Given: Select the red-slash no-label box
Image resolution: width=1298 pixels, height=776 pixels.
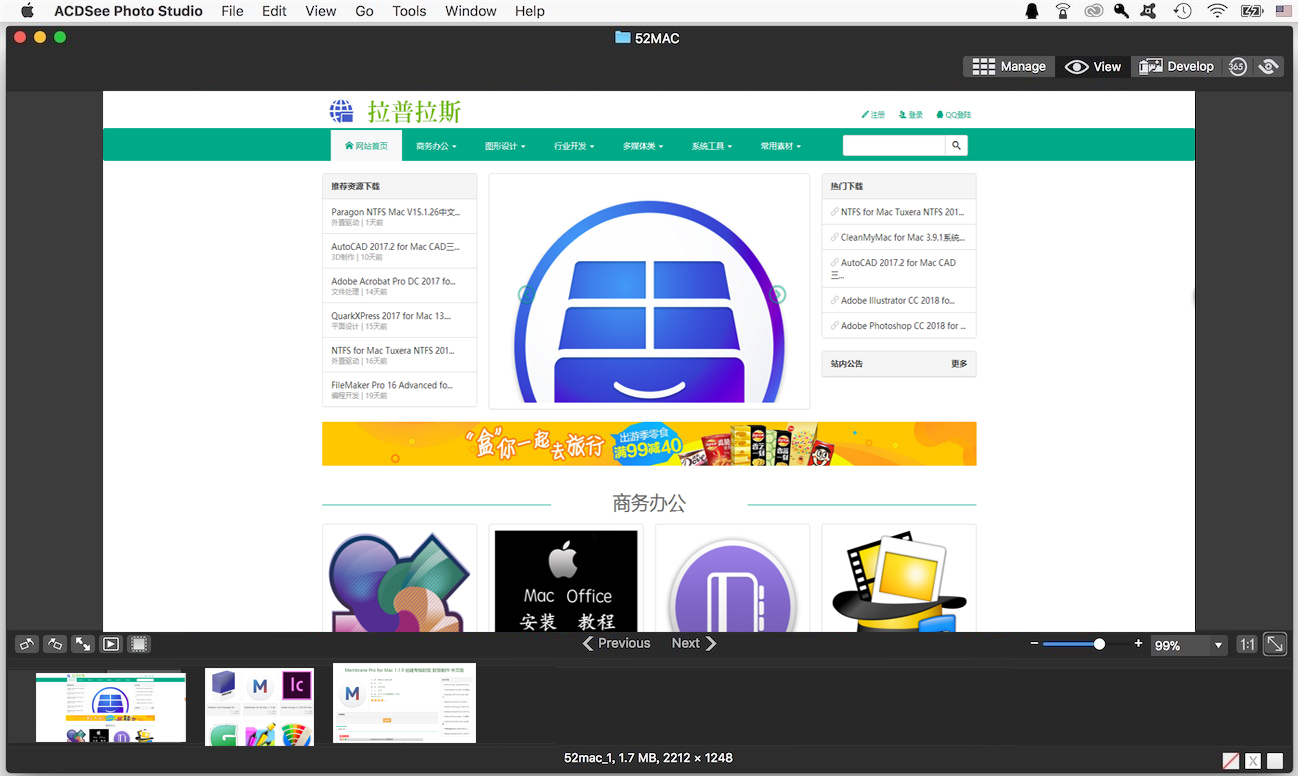Looking at the screenshot, I should pos(1231,762).
